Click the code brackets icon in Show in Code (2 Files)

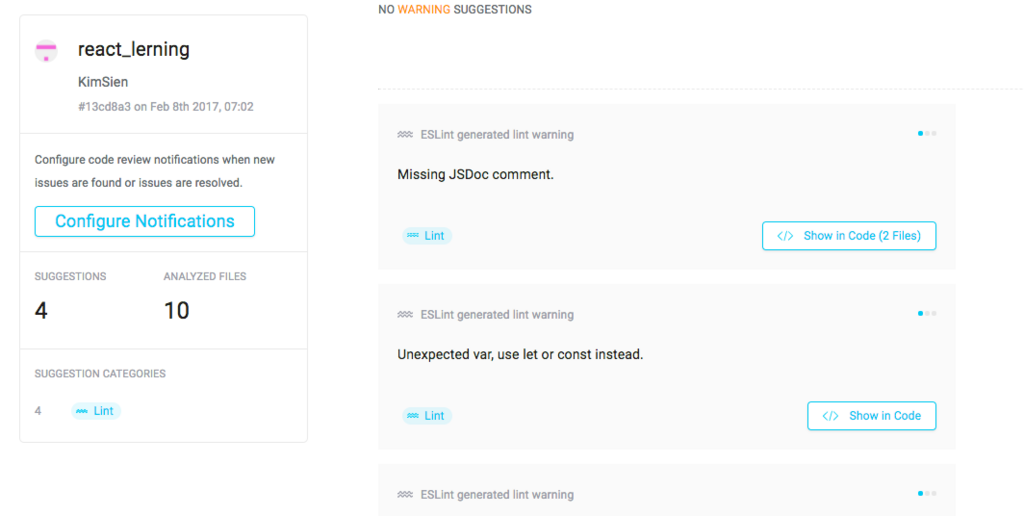(785, 236)
